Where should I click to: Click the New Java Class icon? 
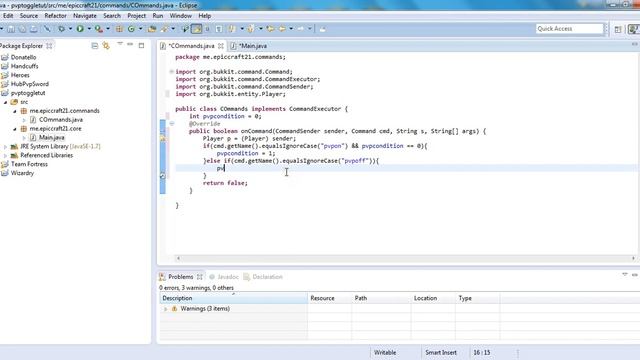[131, 29]
